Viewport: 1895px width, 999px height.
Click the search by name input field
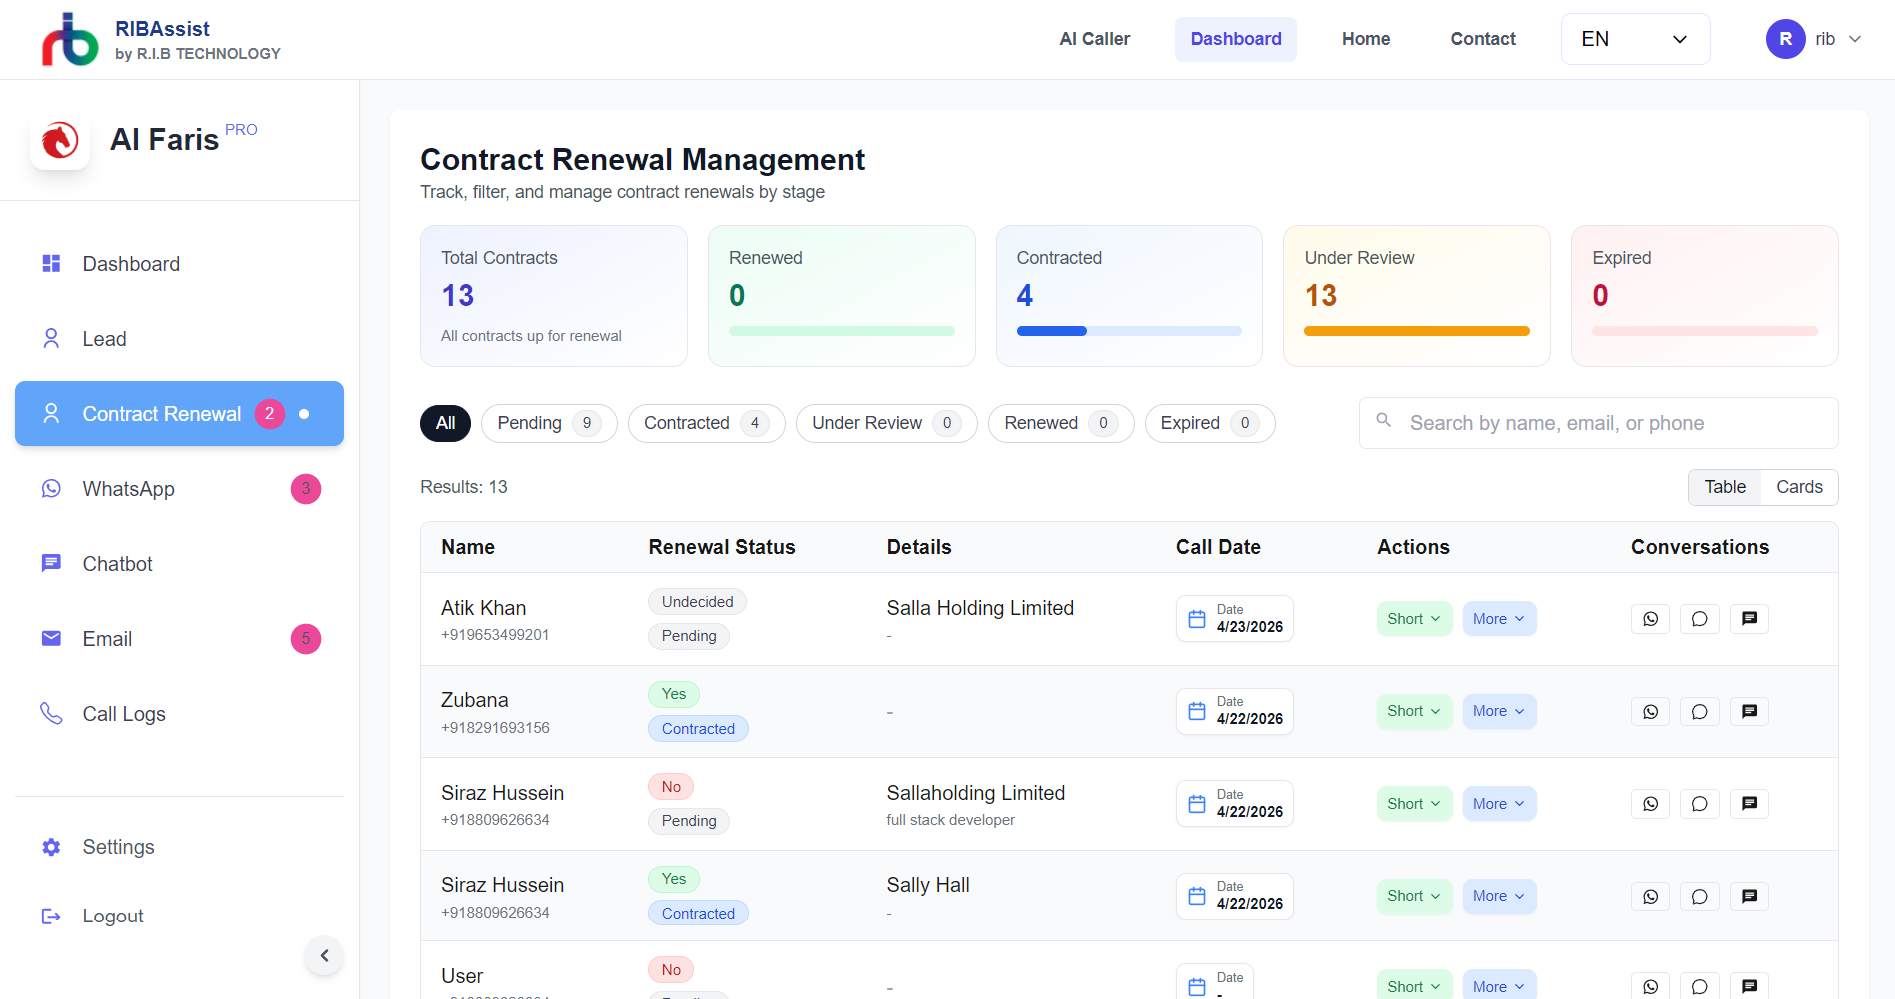1610,423
